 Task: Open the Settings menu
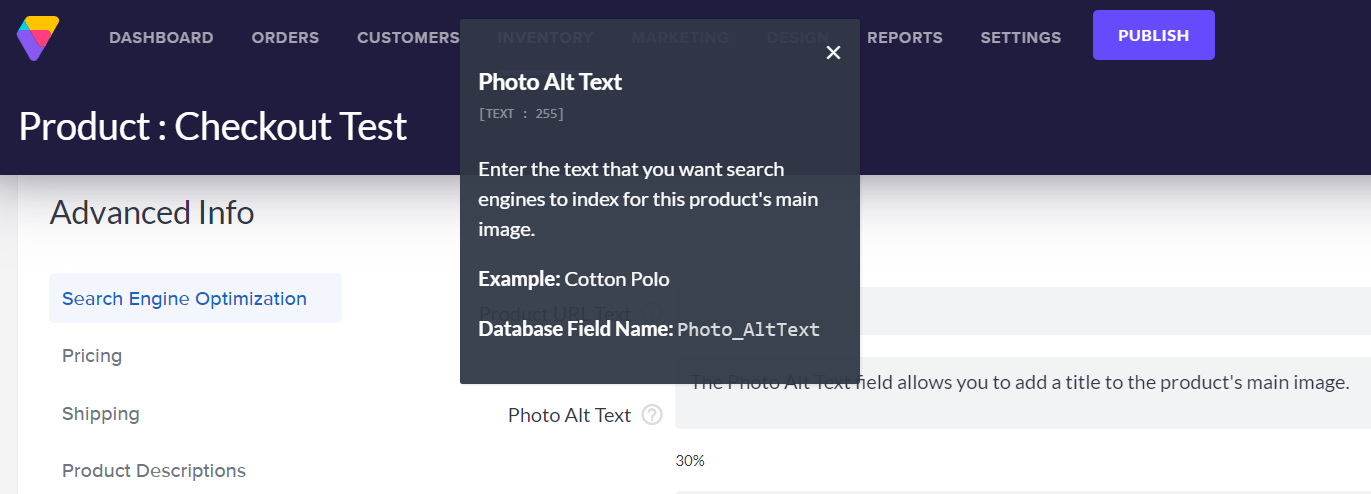pos(1020,38)
